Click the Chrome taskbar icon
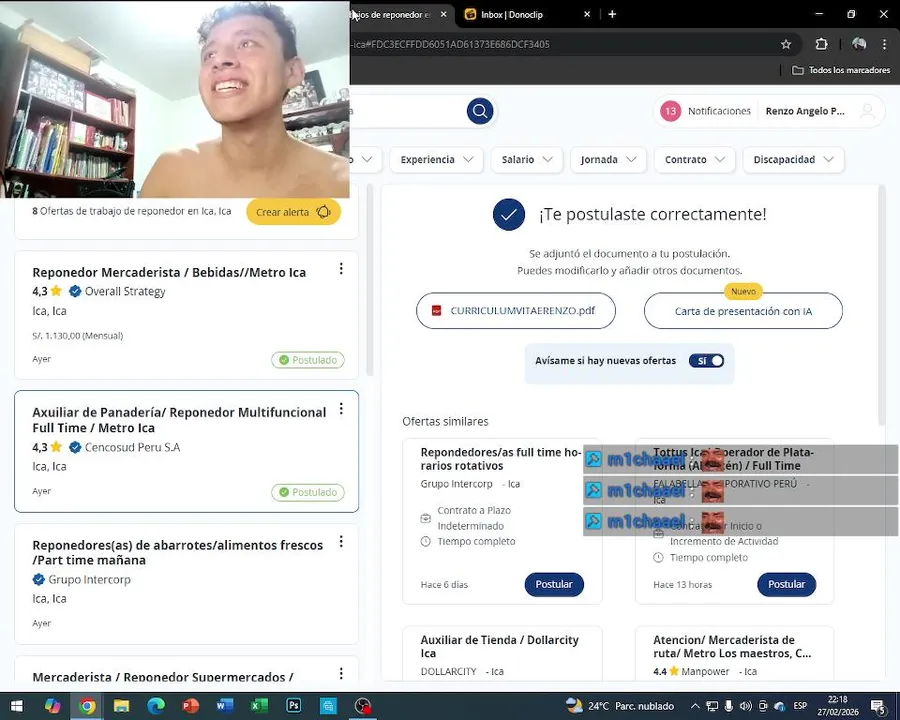The height and width of the screenshot is (720, 900). coord(87,706)
